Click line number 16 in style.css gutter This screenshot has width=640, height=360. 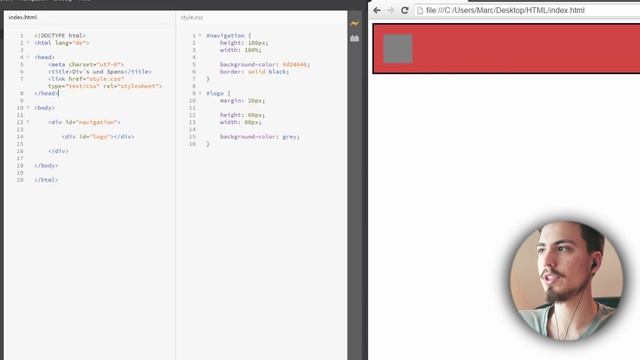pos(192,144)
